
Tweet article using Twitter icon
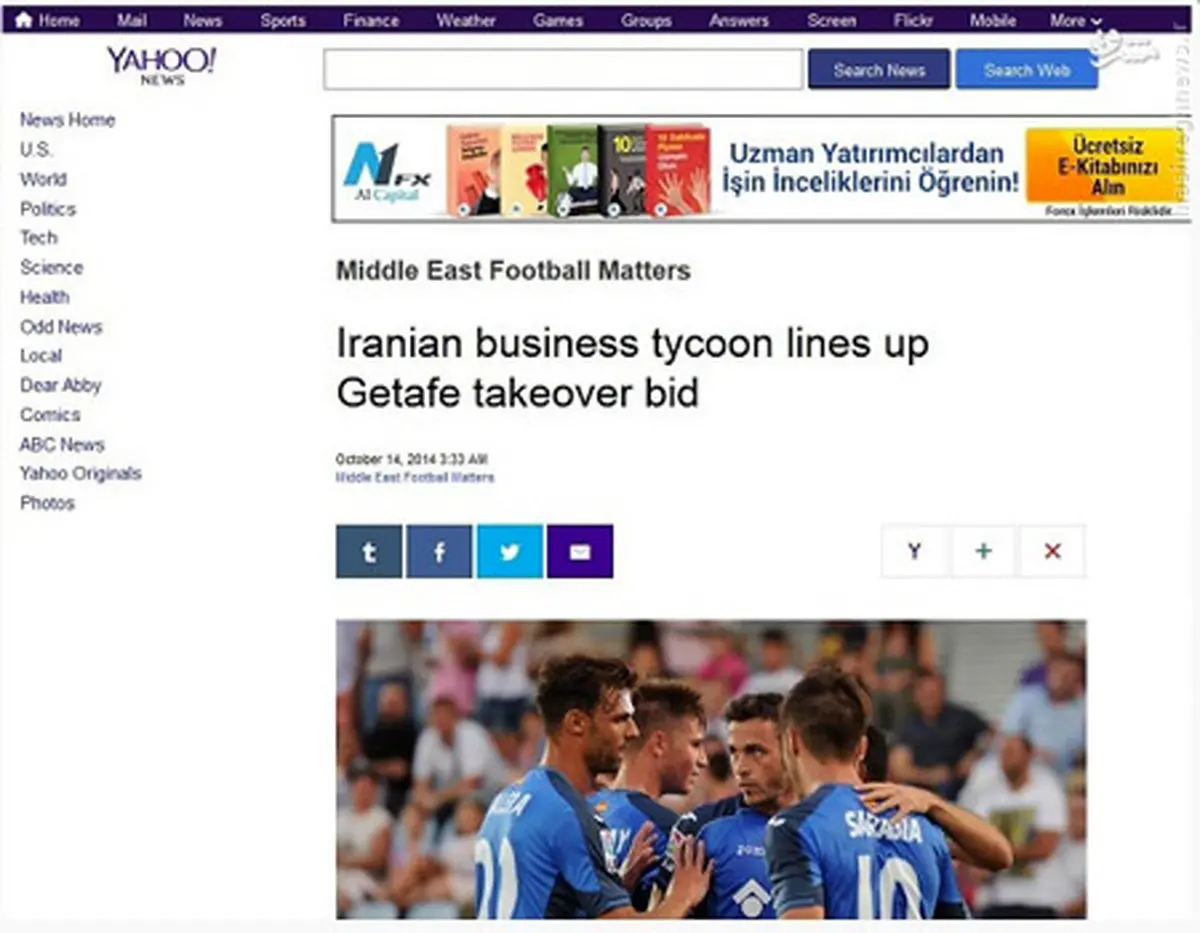510,551
